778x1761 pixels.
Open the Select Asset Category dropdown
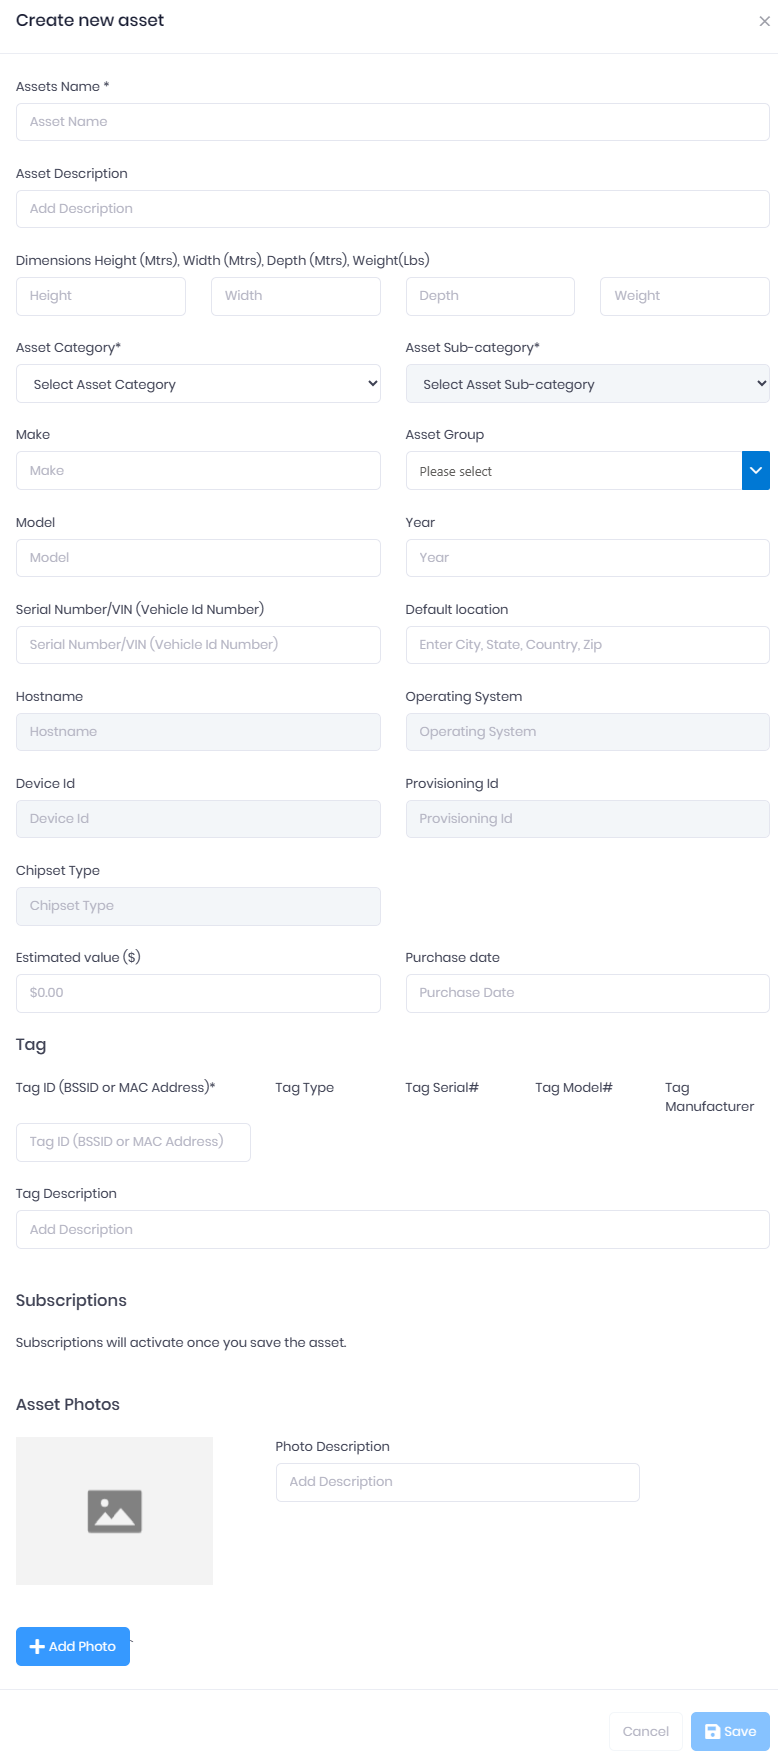[198, 384]
